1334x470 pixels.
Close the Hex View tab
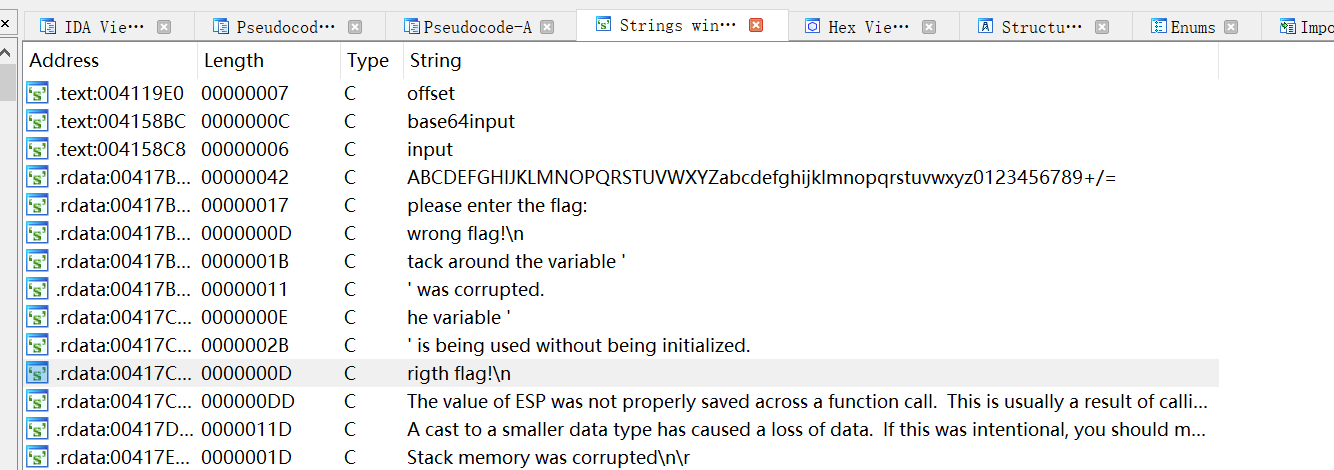(x=929, y=27)
